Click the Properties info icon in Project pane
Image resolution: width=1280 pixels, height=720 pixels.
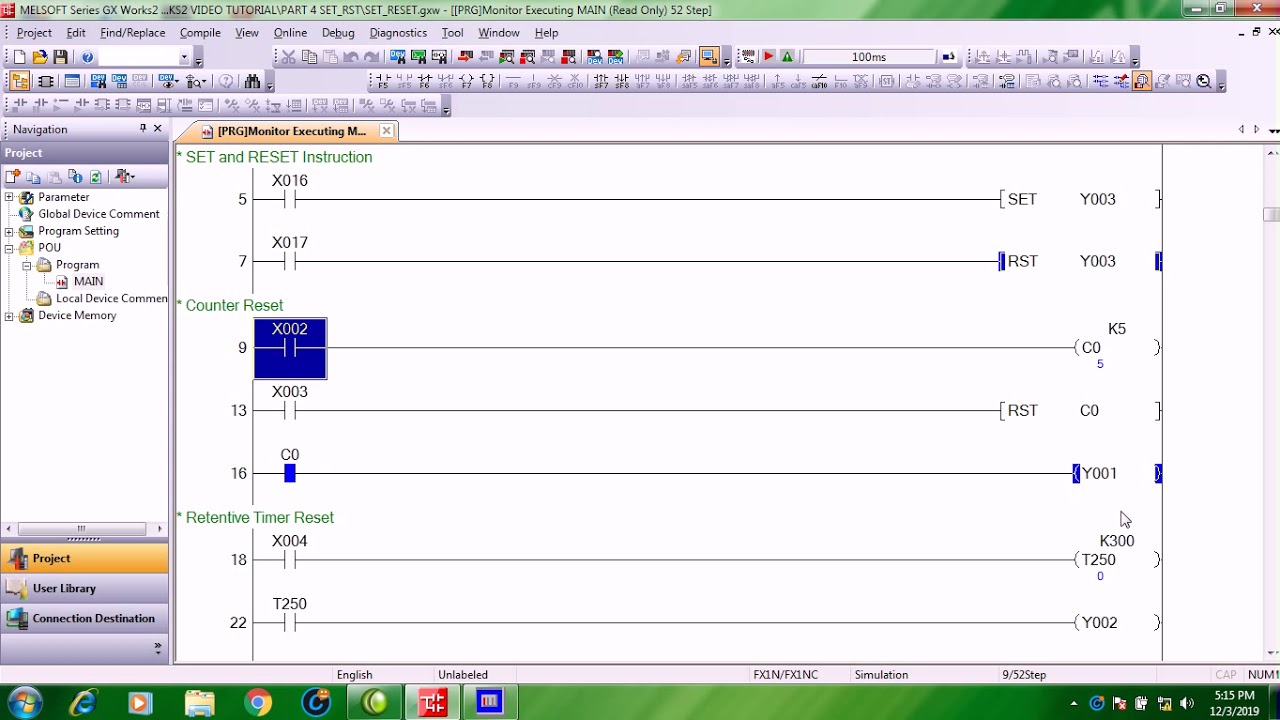(x=75, y=176)
